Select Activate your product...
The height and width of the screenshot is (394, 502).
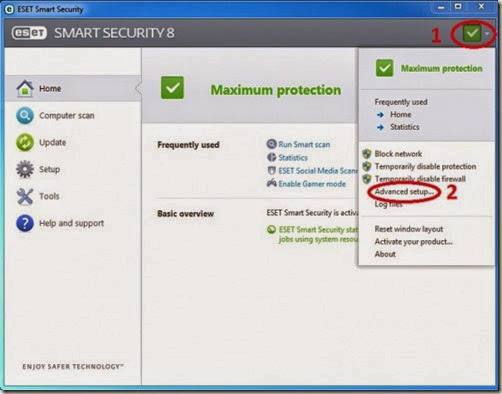(414, 242)
